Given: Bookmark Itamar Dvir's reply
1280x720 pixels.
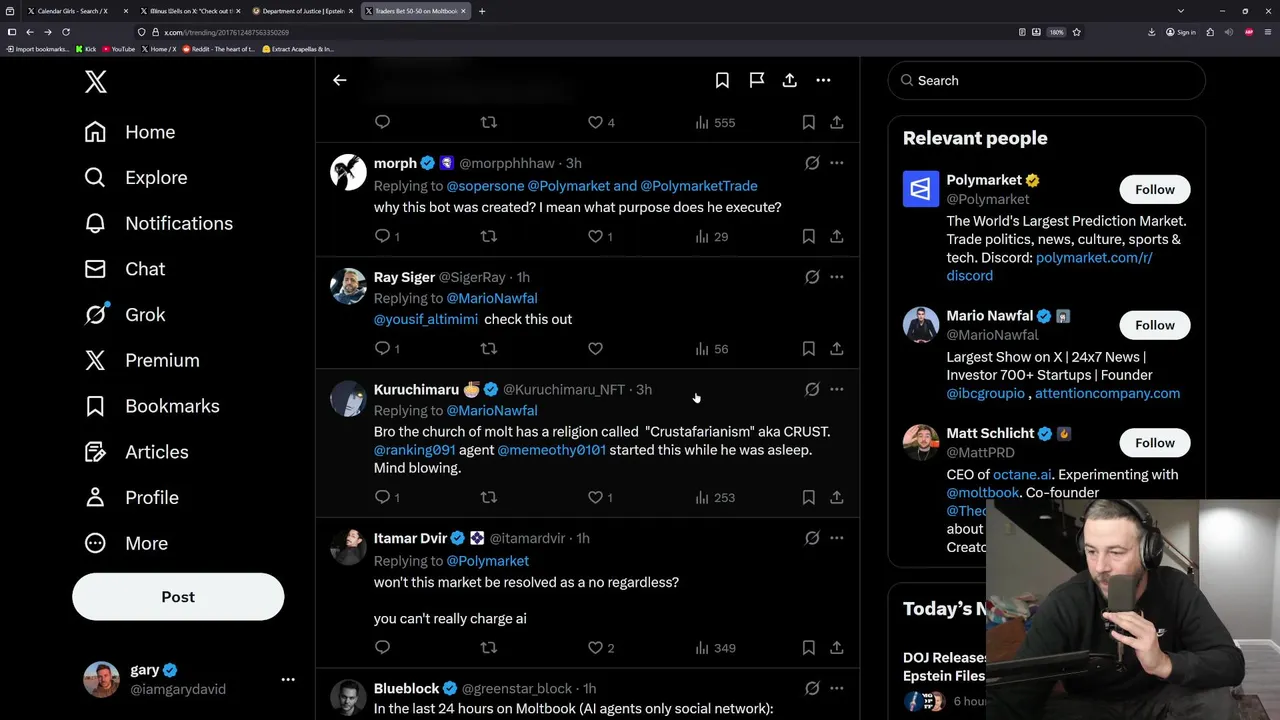Looking at the screenshot, I should [x=808, y=648].
